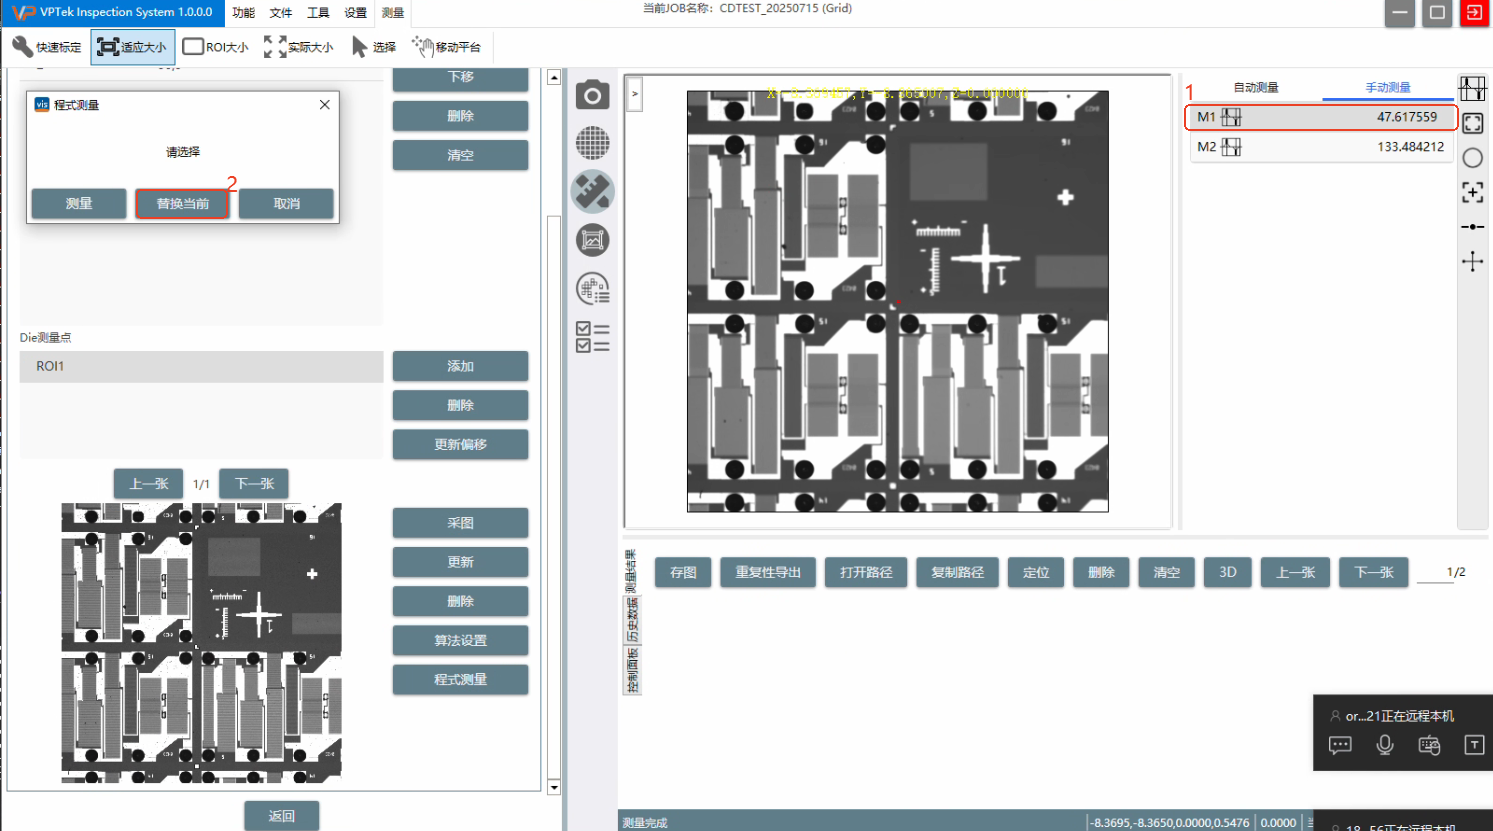Select the M2 measurement row
Image resolution: width=1493 pixels, height=831 pixels.
point(1320,147)
